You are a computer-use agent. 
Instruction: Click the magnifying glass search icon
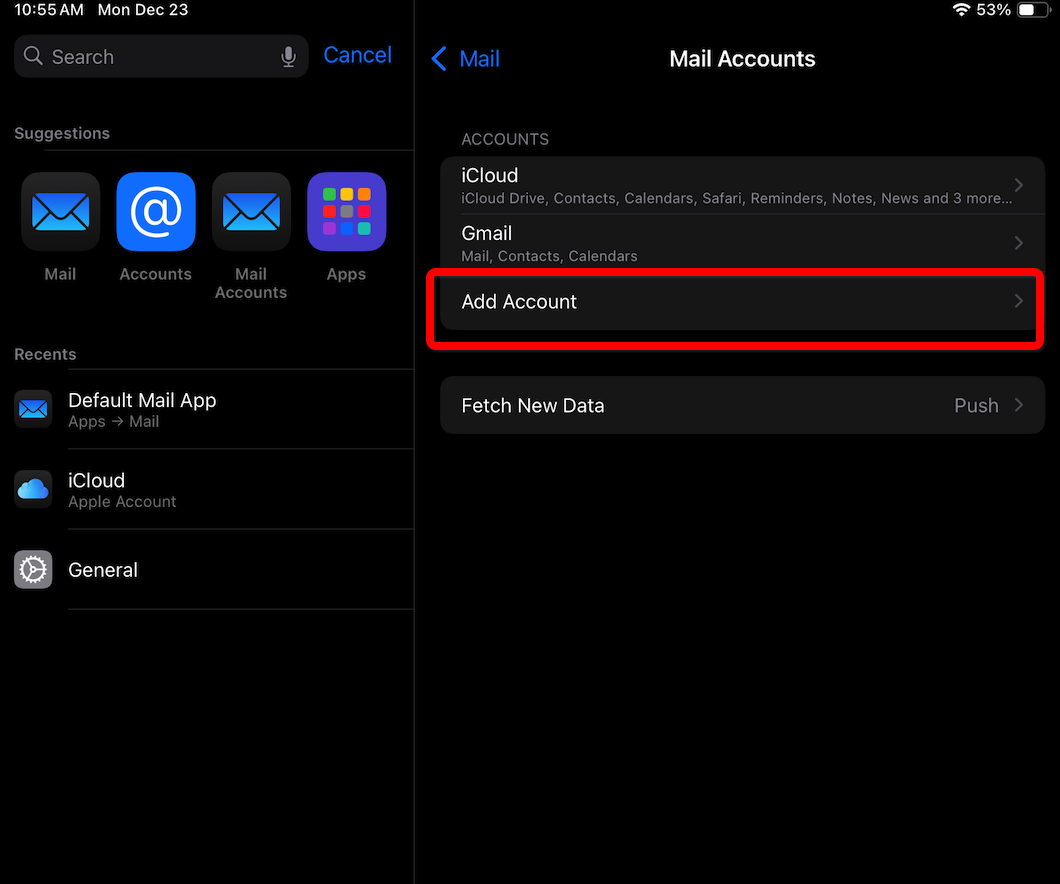point(32,56)
